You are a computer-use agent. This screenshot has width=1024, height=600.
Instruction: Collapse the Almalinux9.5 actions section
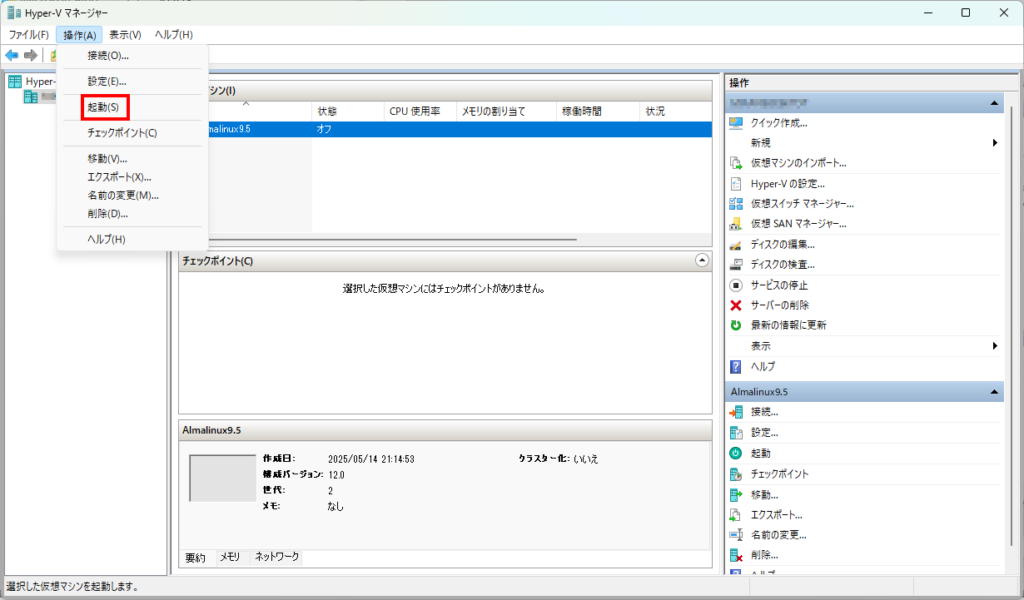pyautogui.click(x=994, y=392)
